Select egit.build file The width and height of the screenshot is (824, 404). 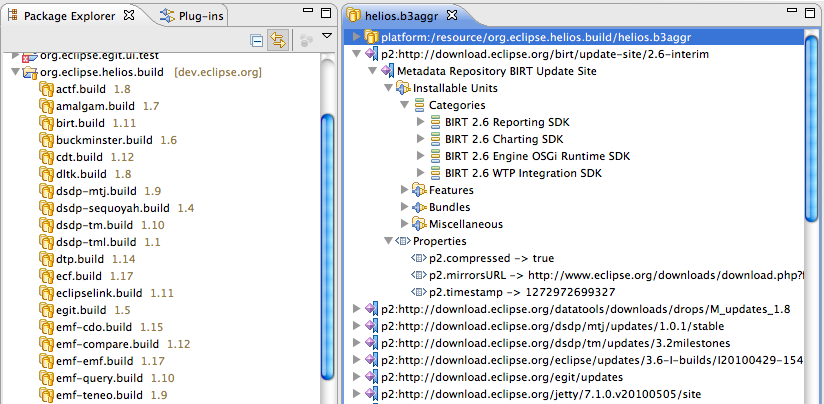coord(81,310)
